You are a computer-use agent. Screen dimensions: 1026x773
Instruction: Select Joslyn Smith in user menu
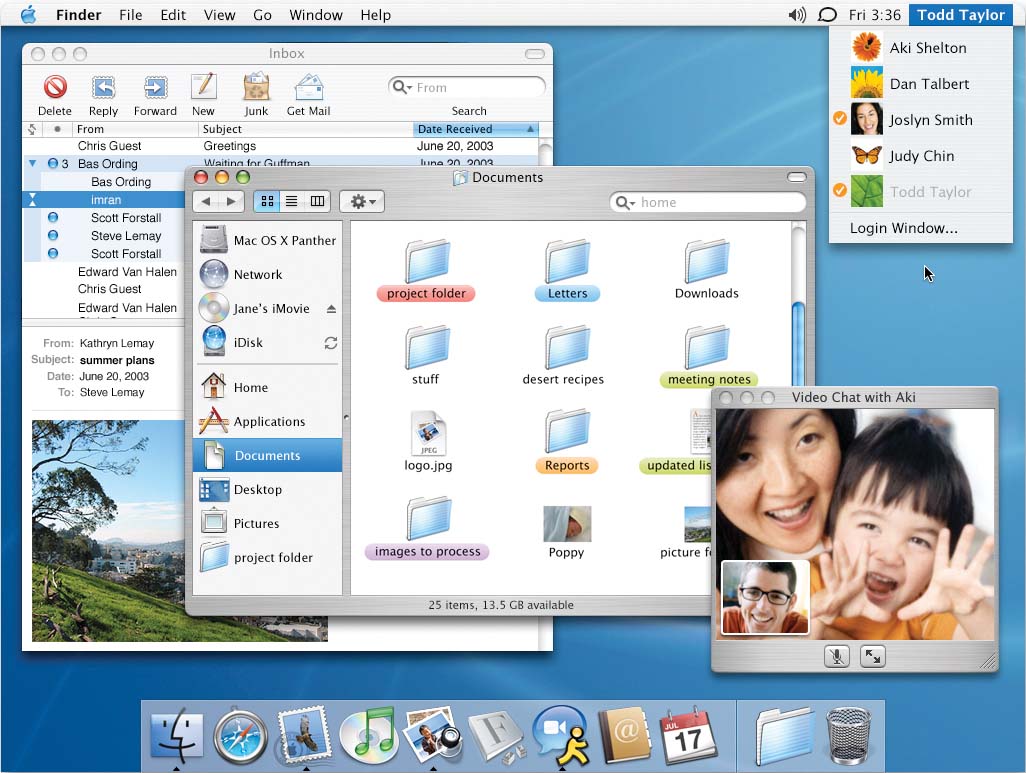(930, 120)
